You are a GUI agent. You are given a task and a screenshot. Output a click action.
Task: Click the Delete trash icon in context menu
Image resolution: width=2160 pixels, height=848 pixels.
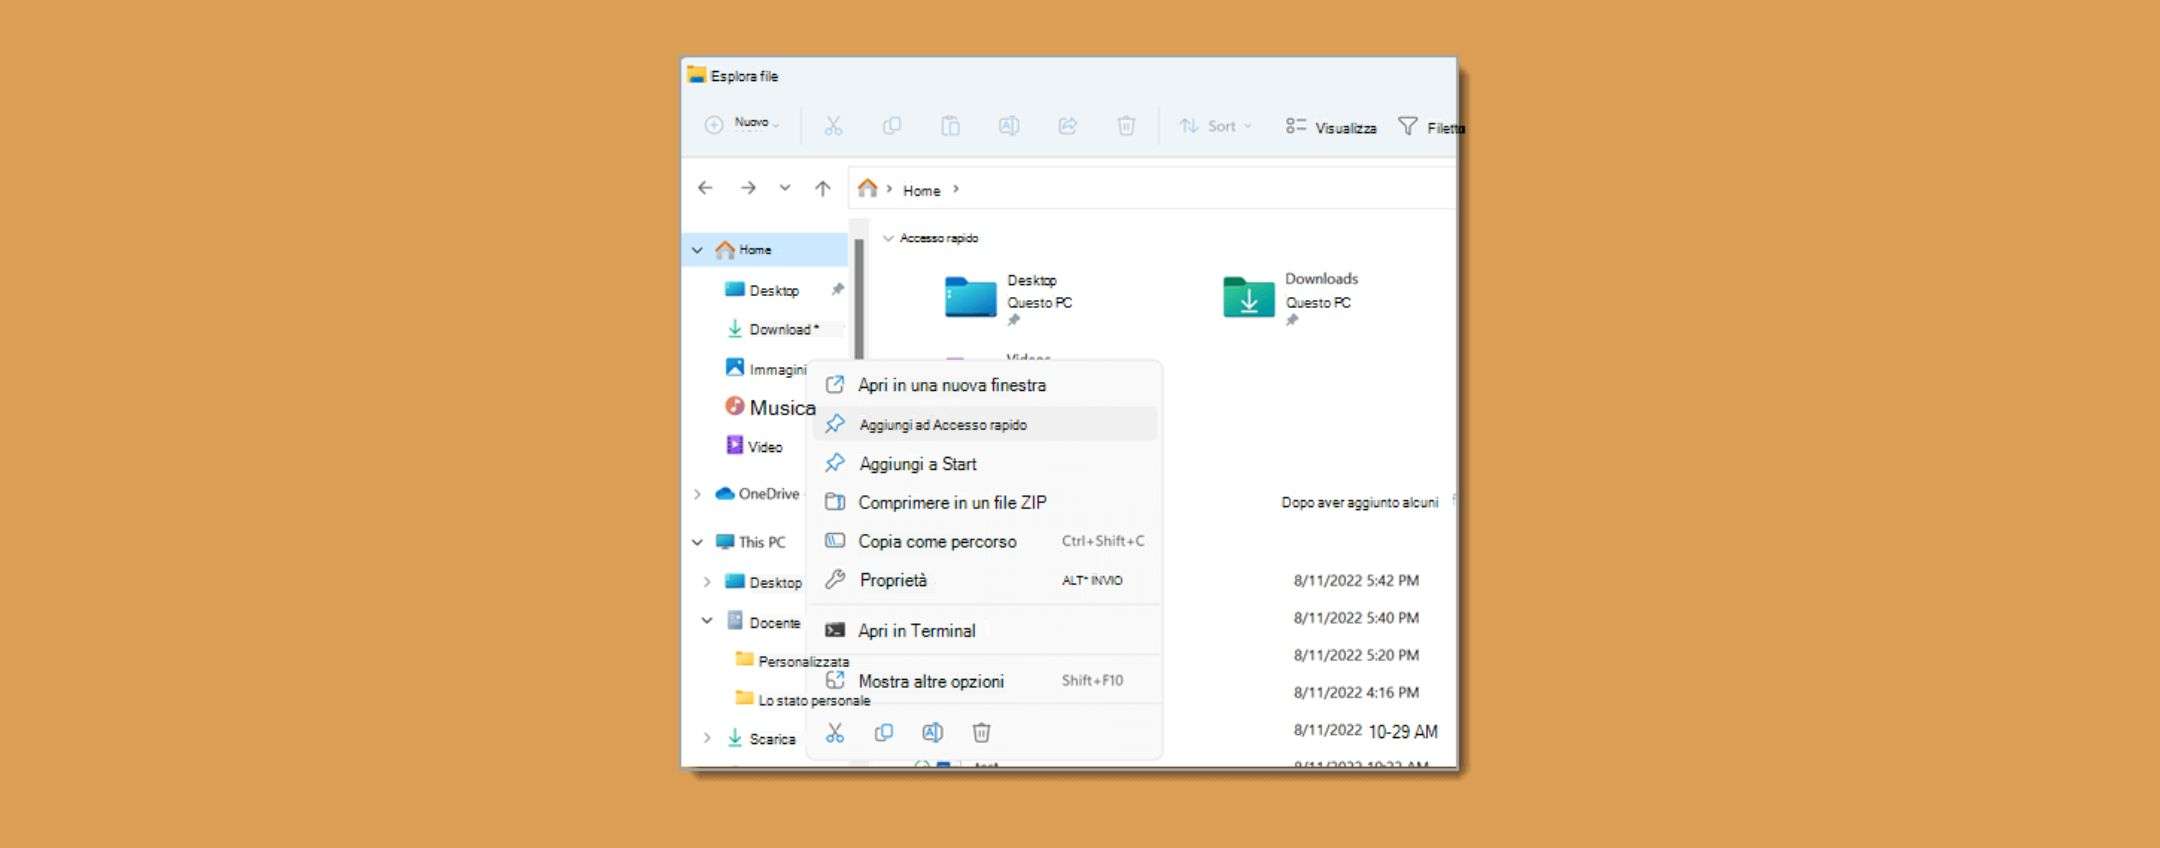coord(981,733)
